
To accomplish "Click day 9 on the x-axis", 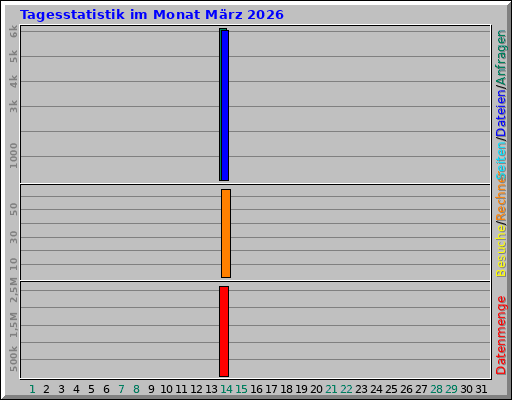I will point(151,389).
